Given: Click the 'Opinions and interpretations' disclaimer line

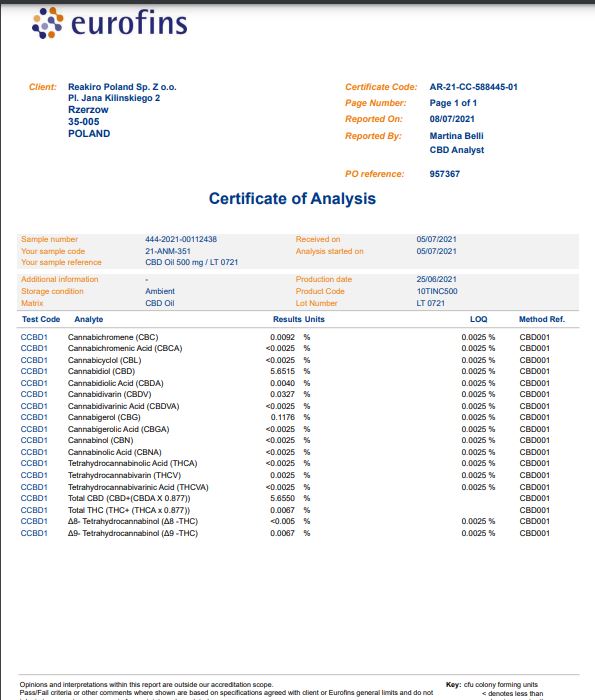Looking at the screenshot, I should [146, 684].
